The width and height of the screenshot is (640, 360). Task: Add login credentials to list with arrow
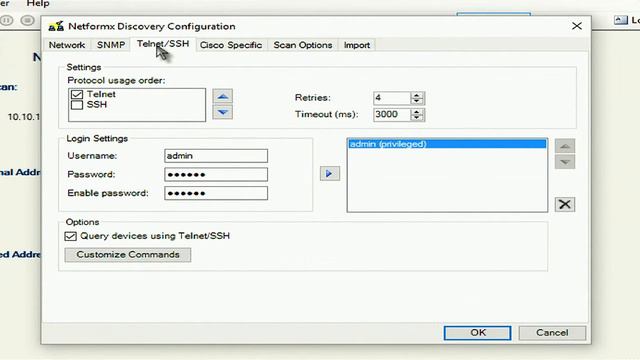pyautogui.click(x=329, y=173)
